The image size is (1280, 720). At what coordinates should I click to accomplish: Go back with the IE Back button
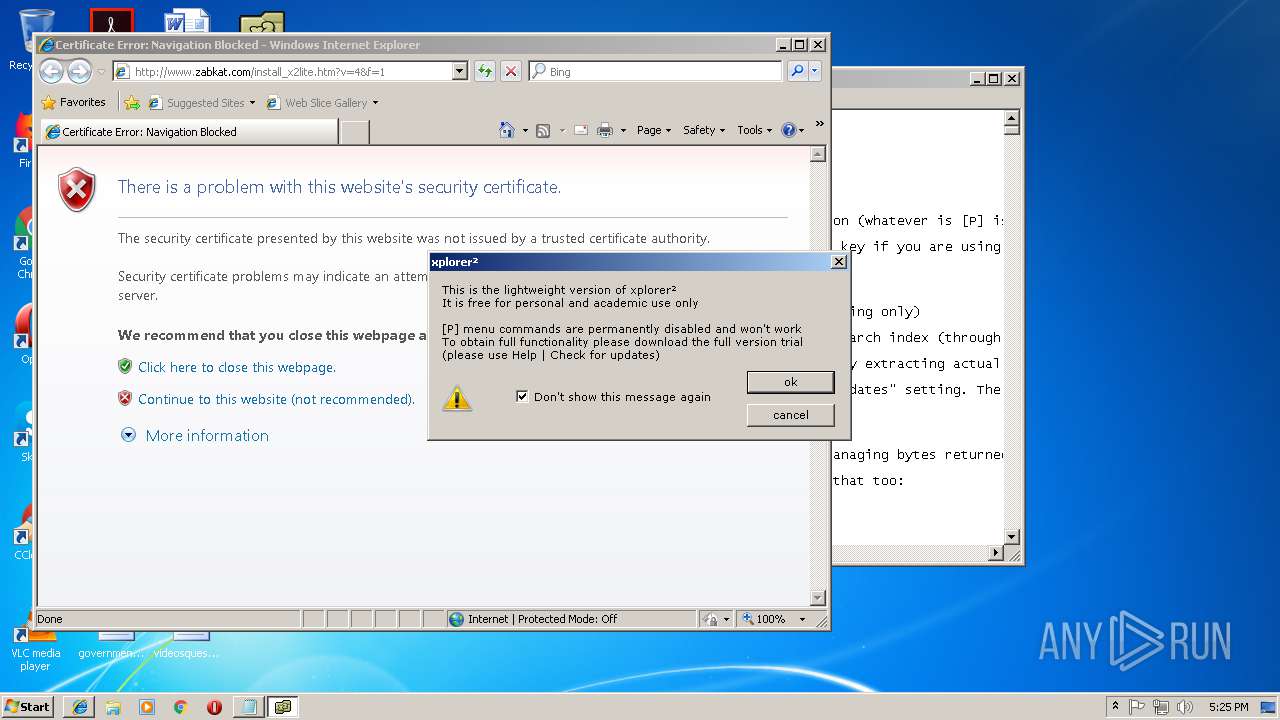pyautogui.click(x=52, y=71)
